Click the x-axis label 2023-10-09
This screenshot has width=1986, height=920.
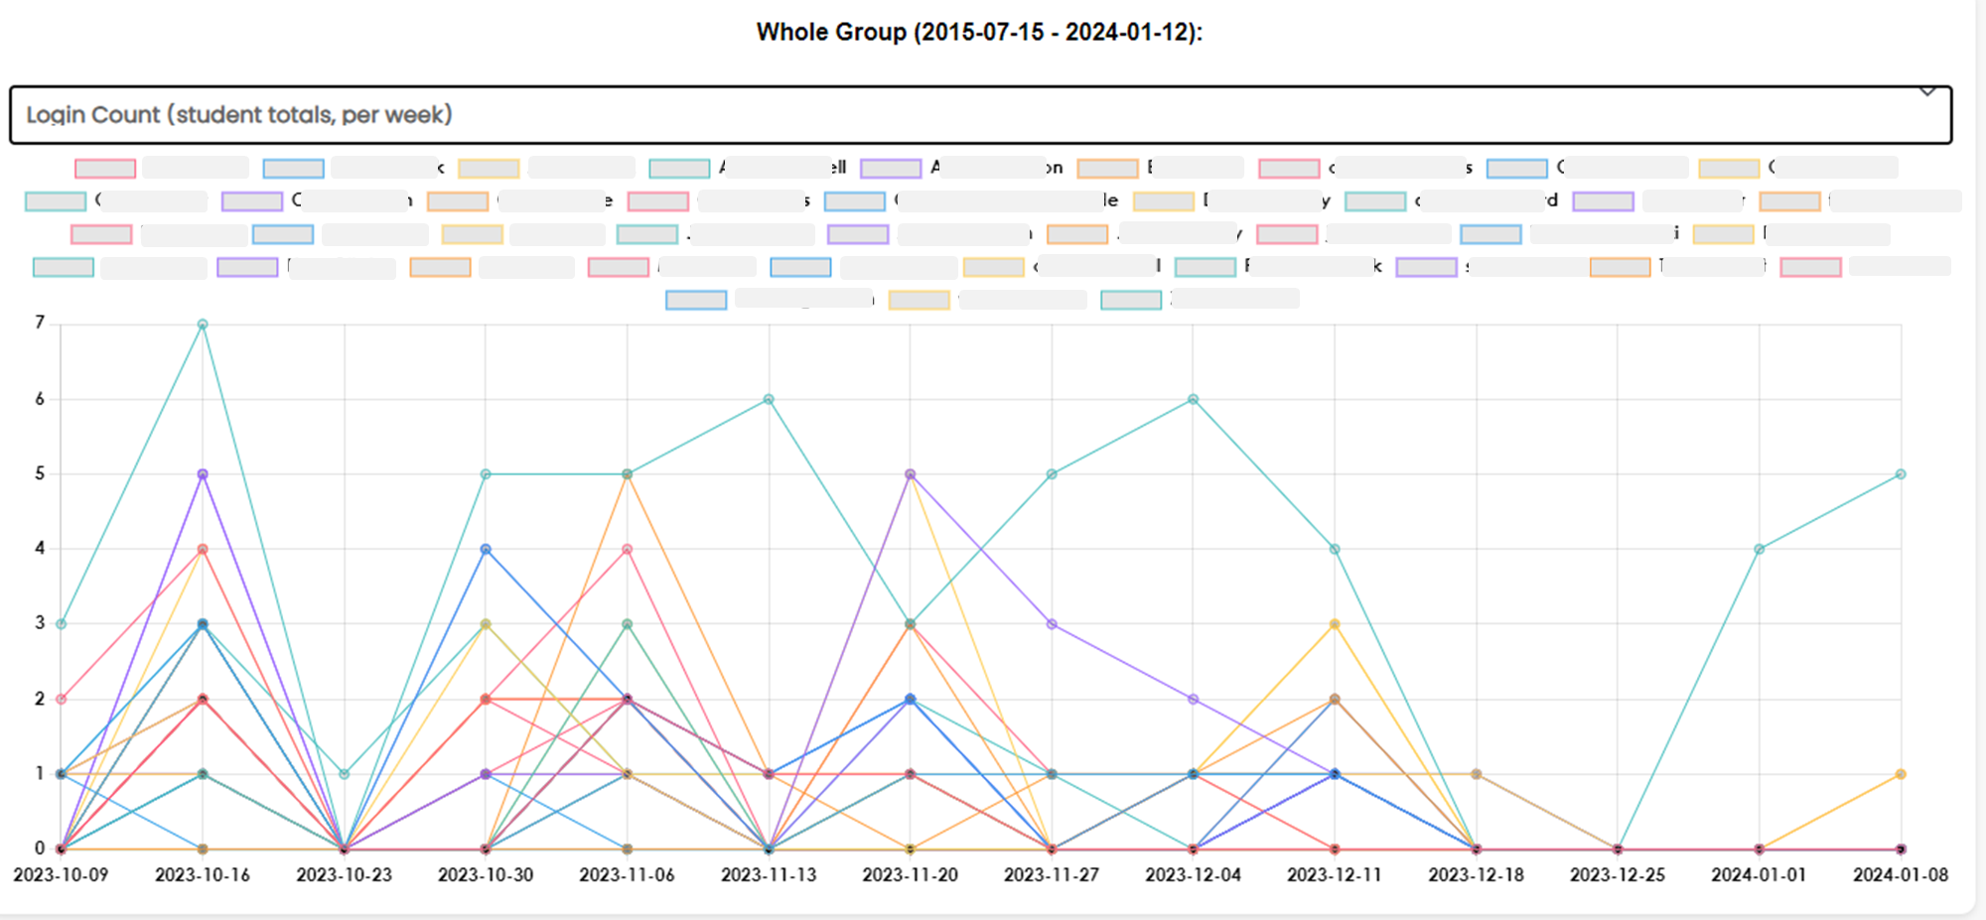point(61,875)
